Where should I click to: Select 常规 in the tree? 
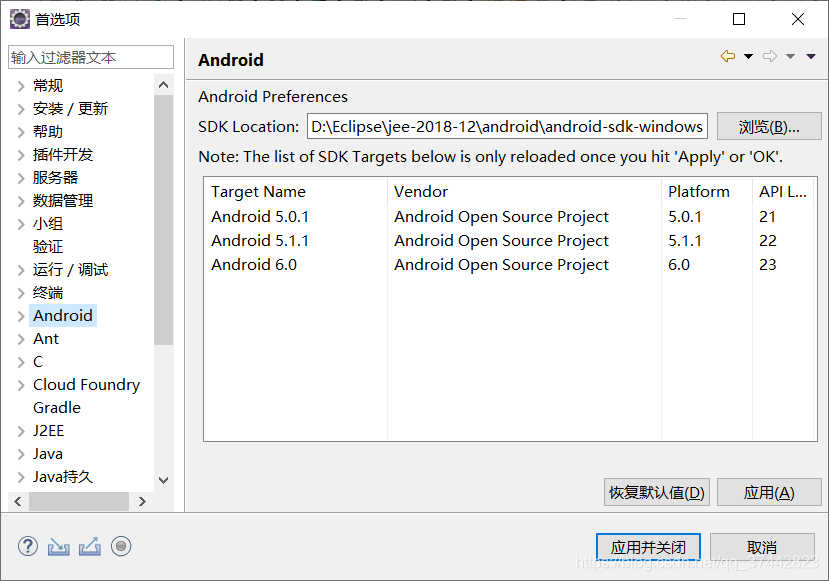tap(48, 86)
